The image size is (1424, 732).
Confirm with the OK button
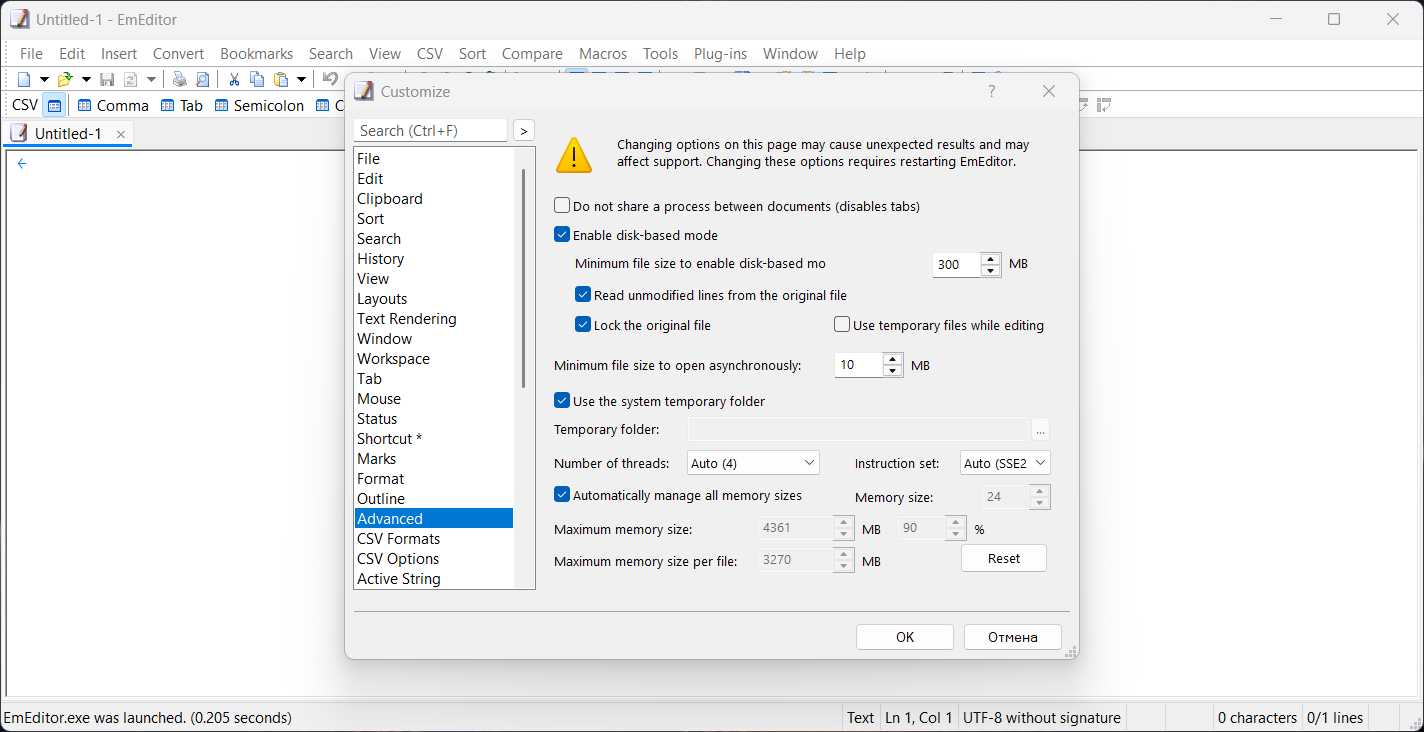(x=905, y=637)
